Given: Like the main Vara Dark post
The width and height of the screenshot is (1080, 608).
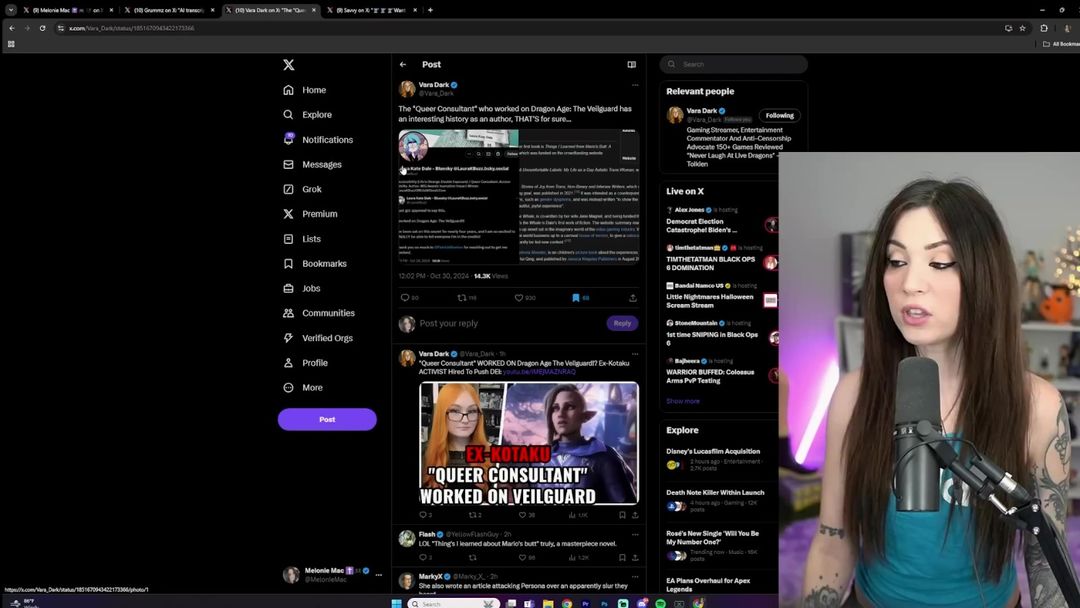Looking at the screenshot, I should point(519,298).
